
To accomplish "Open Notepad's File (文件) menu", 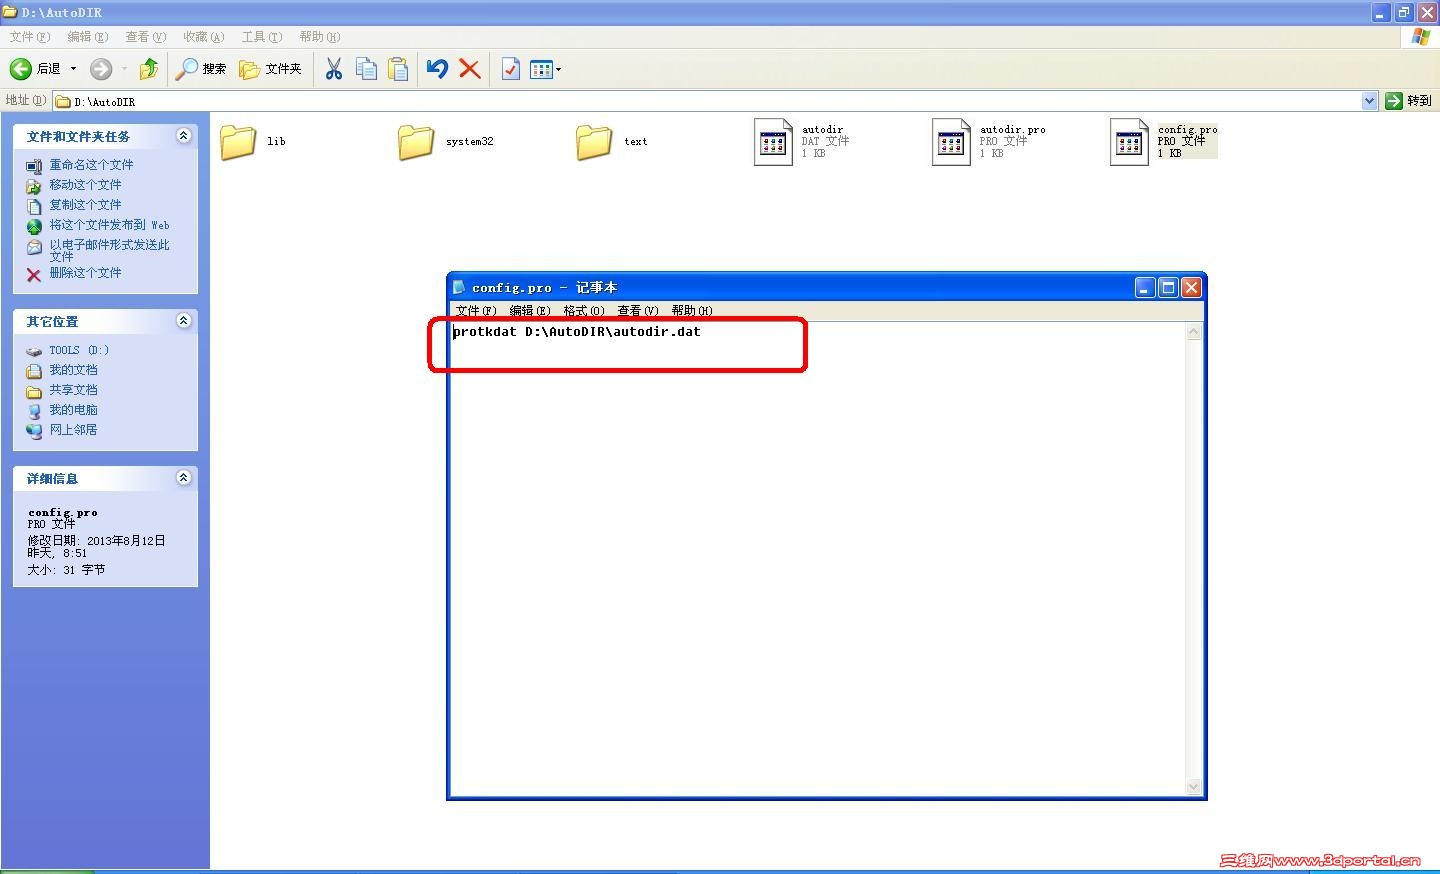I will click(x=476, y=311).
